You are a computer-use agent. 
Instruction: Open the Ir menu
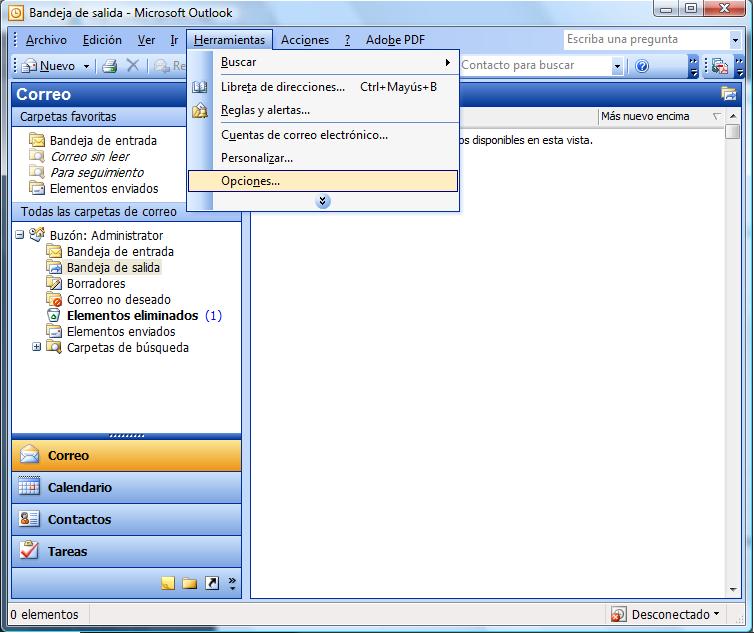pyautogui.click(x=174, y=40)
